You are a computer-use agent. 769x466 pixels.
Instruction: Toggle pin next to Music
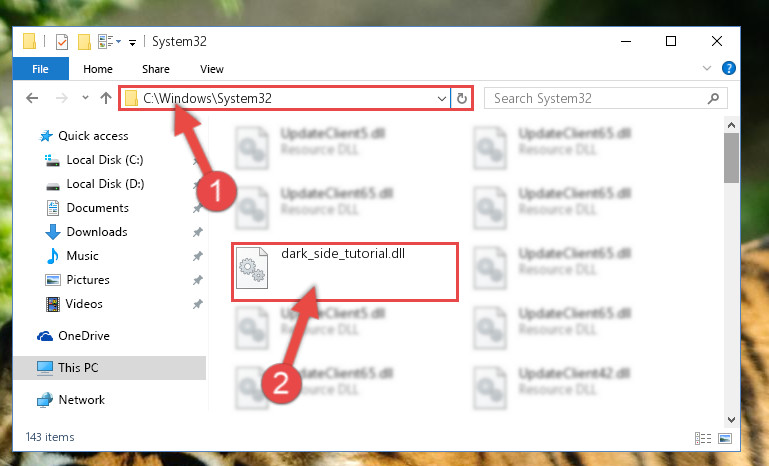pos(198,256)
